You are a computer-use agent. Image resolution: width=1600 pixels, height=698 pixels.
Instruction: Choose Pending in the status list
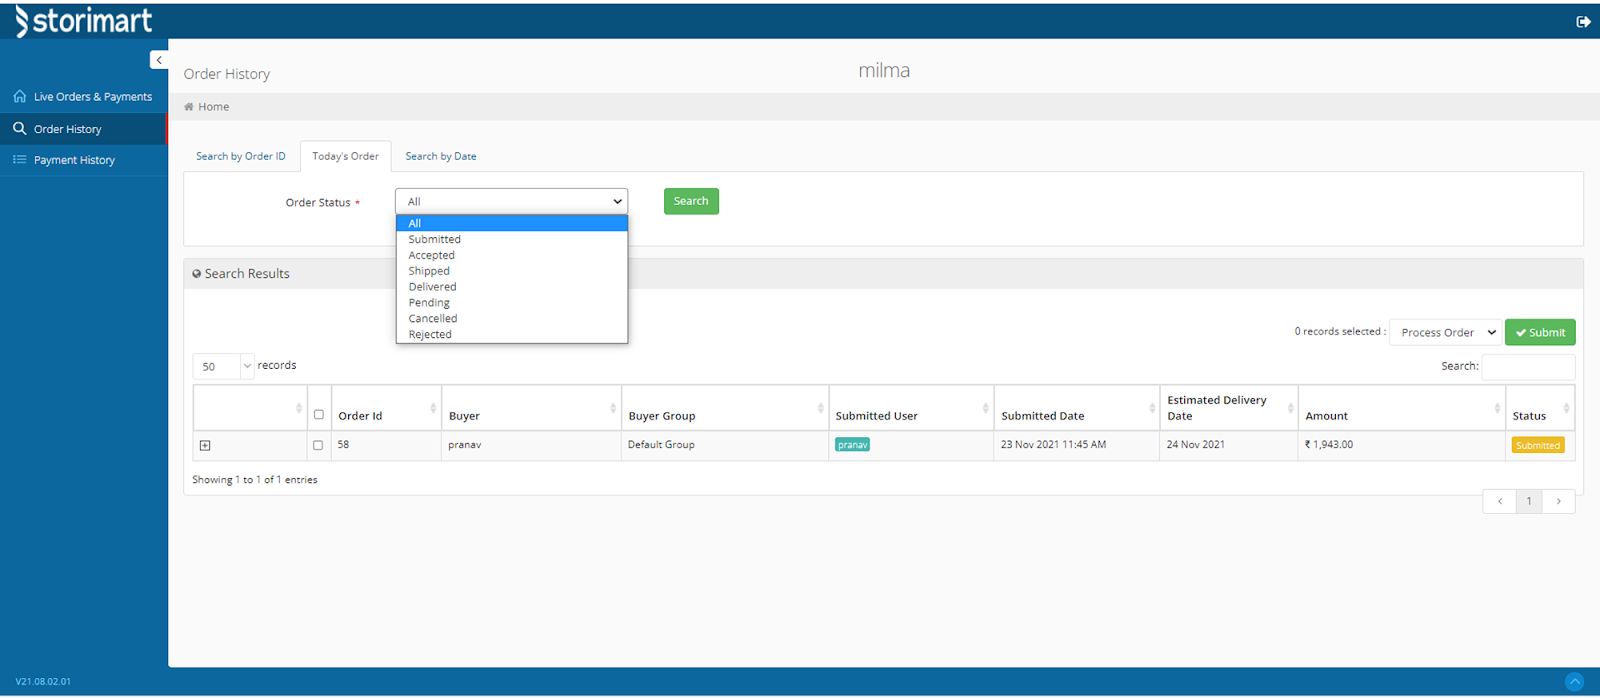click(512, 303)
